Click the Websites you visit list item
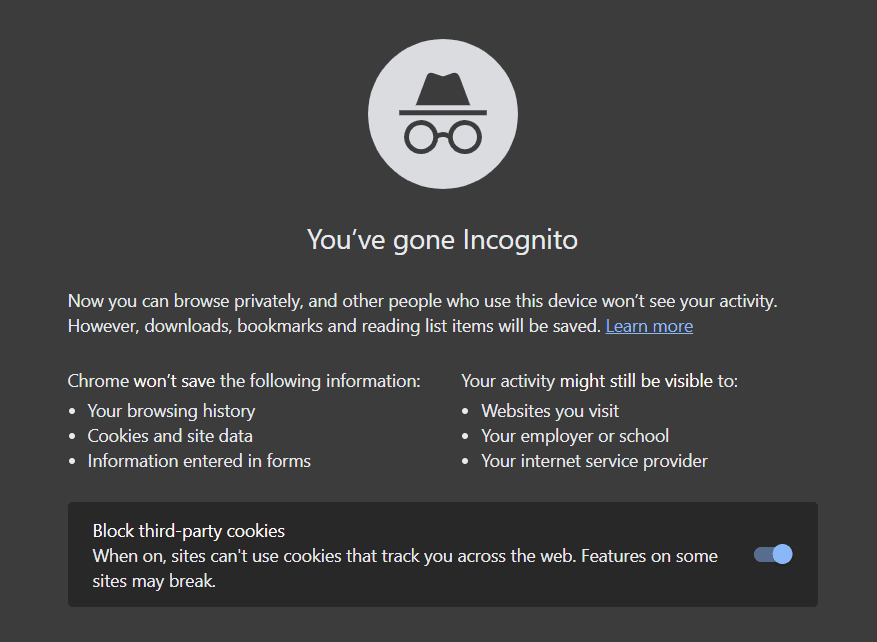Viewport: 877px width, 642px height. (550, 411)
